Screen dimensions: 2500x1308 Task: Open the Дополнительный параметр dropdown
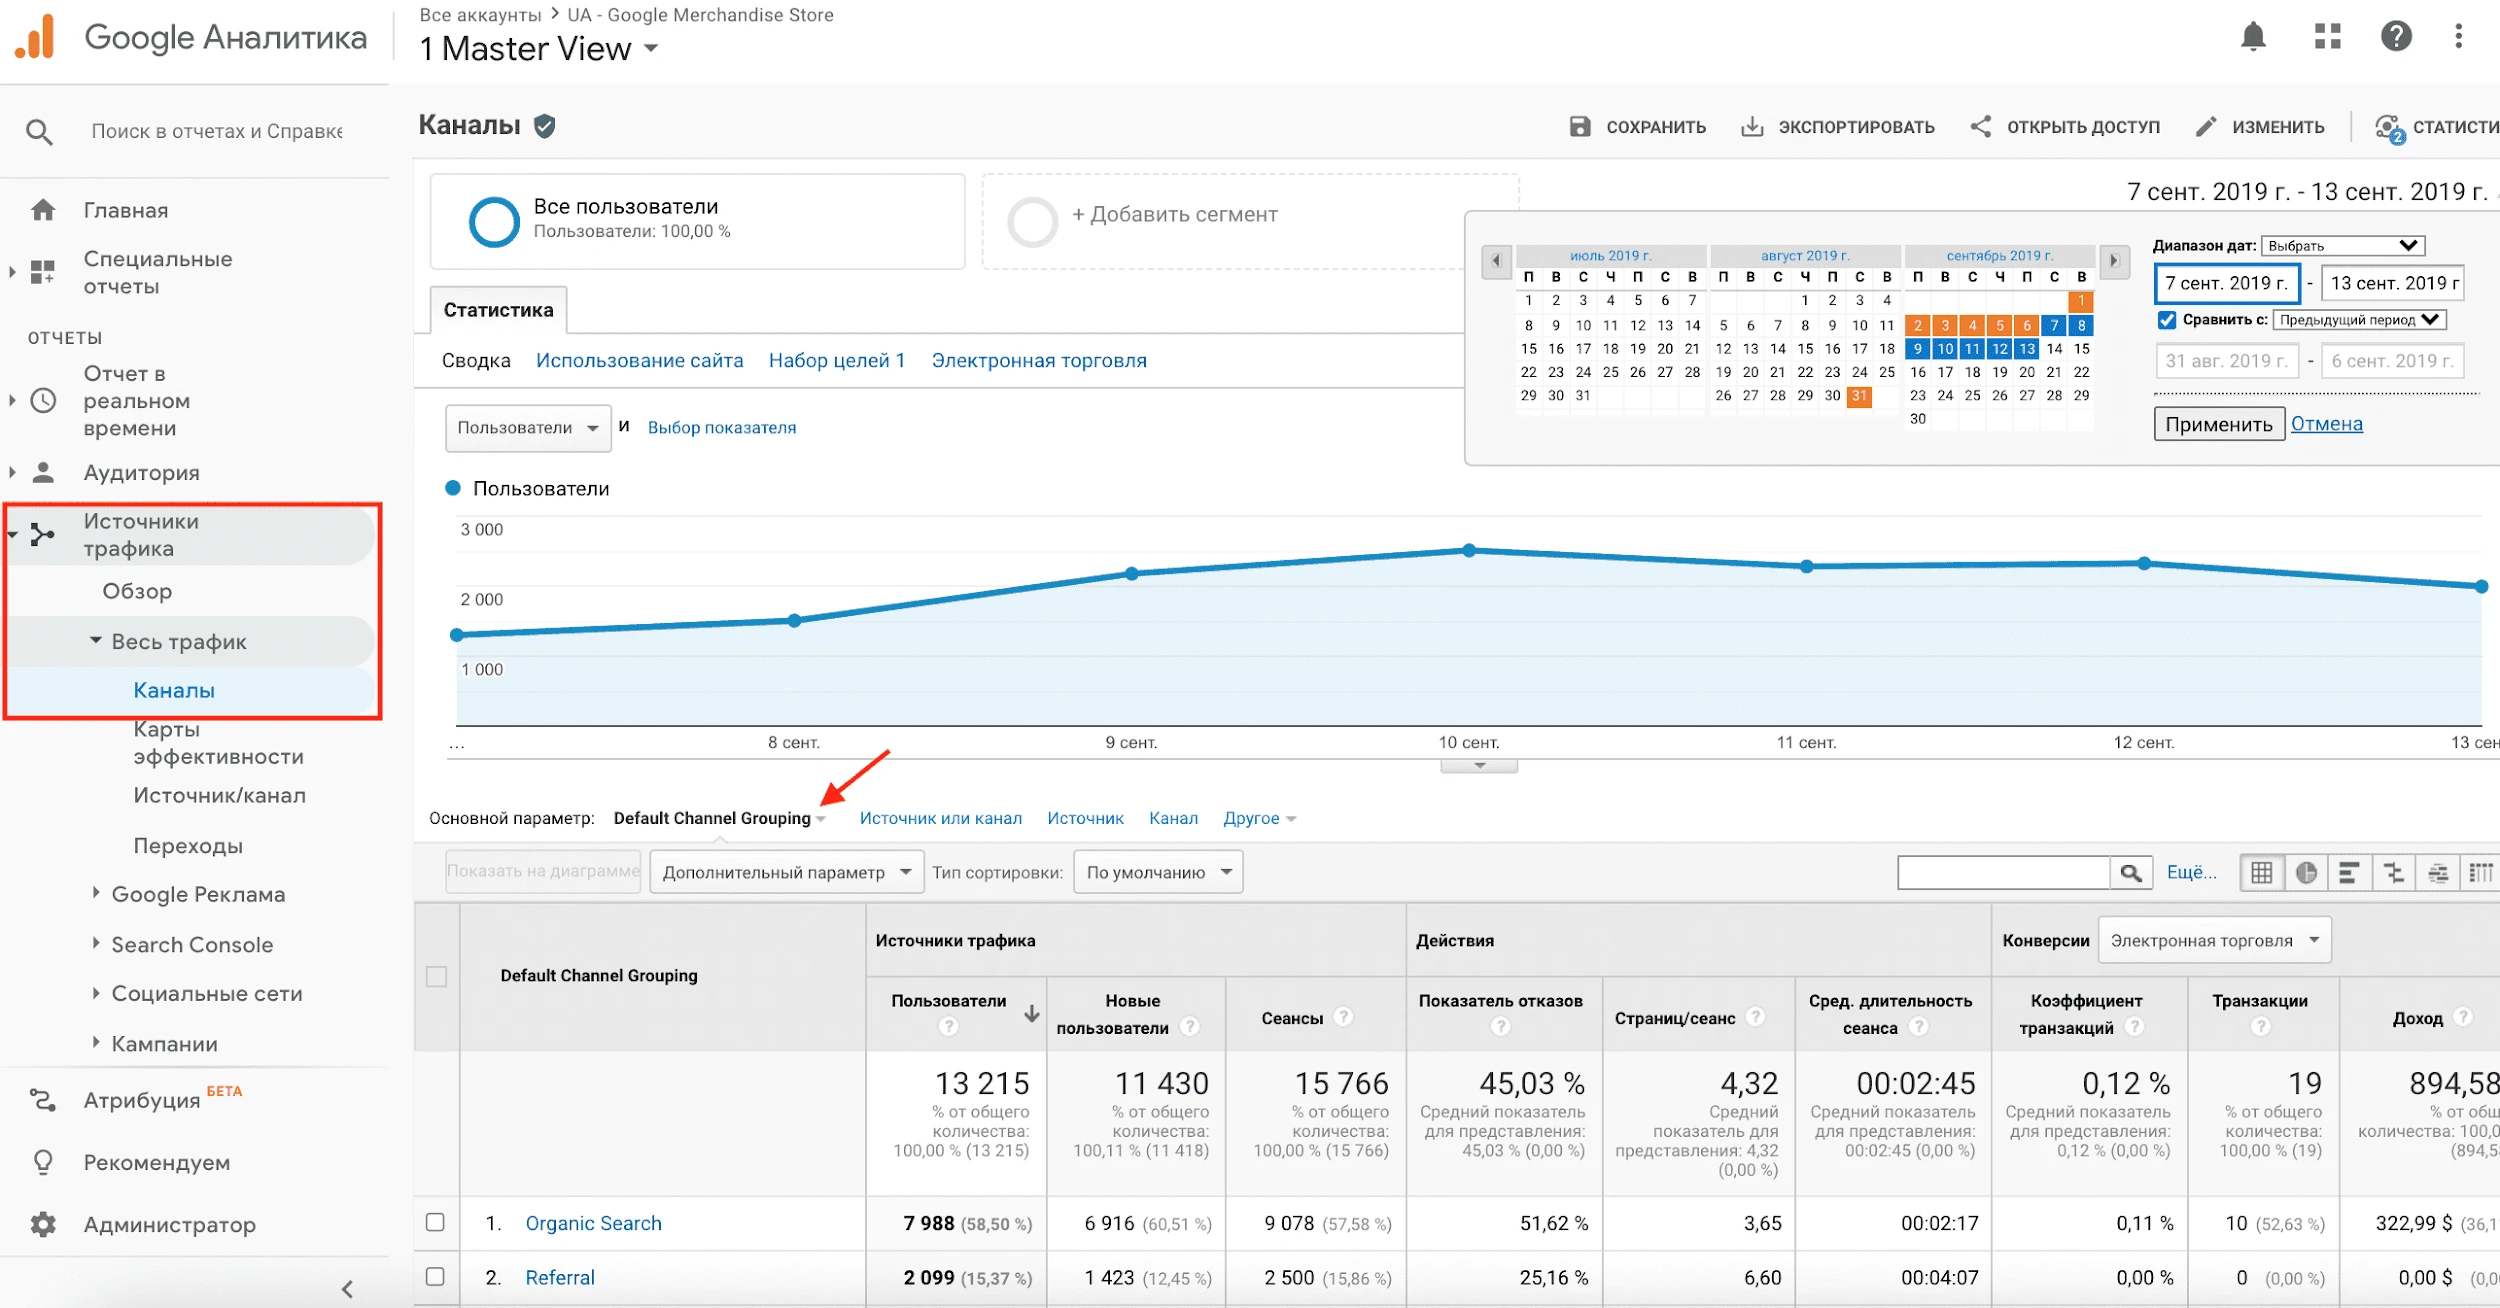click(x=786, y=872)
